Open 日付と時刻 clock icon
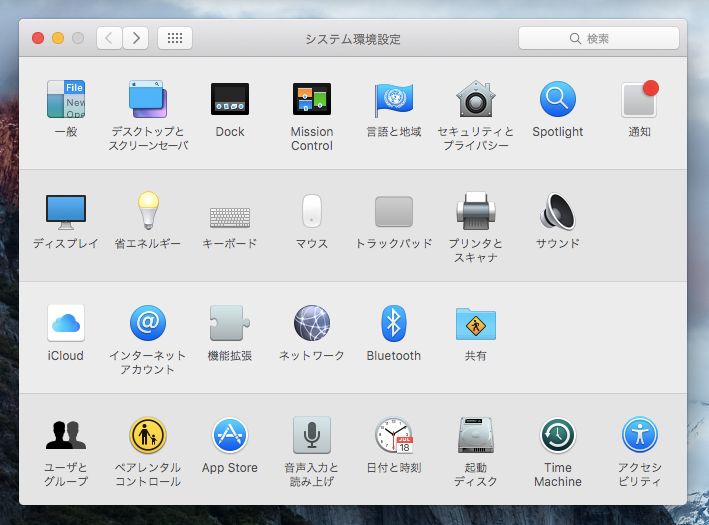This screenshot has height=525, width=709. coord(393,435)
